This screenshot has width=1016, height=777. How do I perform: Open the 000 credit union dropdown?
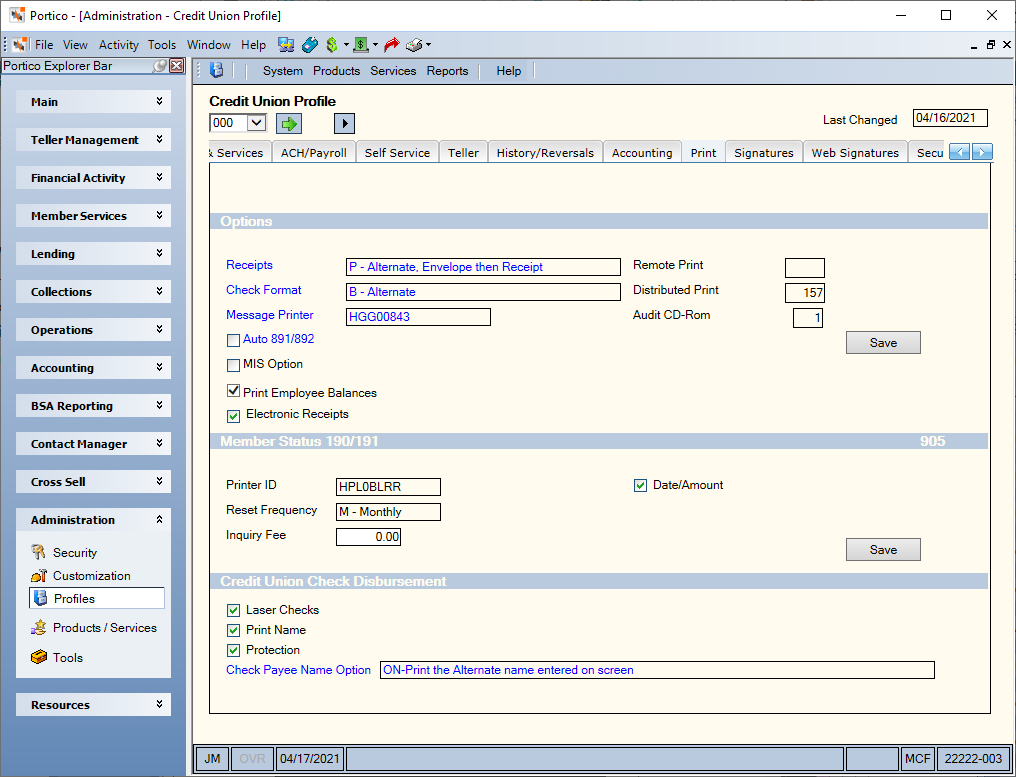(257, 122)
